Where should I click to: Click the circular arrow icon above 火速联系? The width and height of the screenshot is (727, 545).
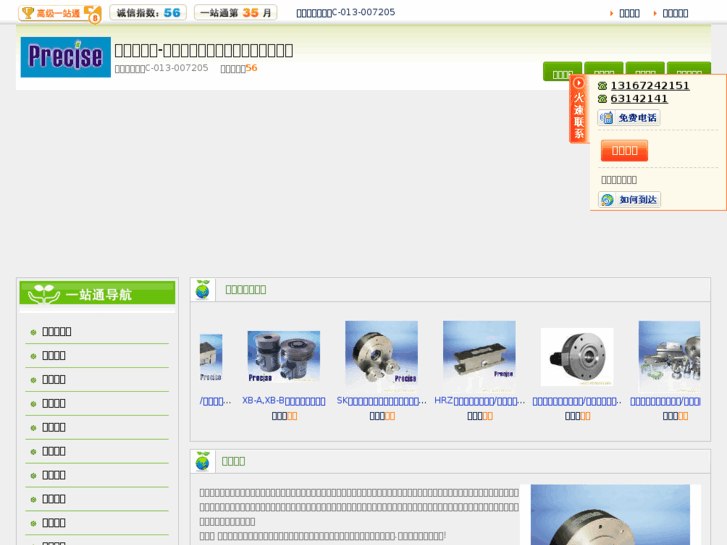point(579,83)
